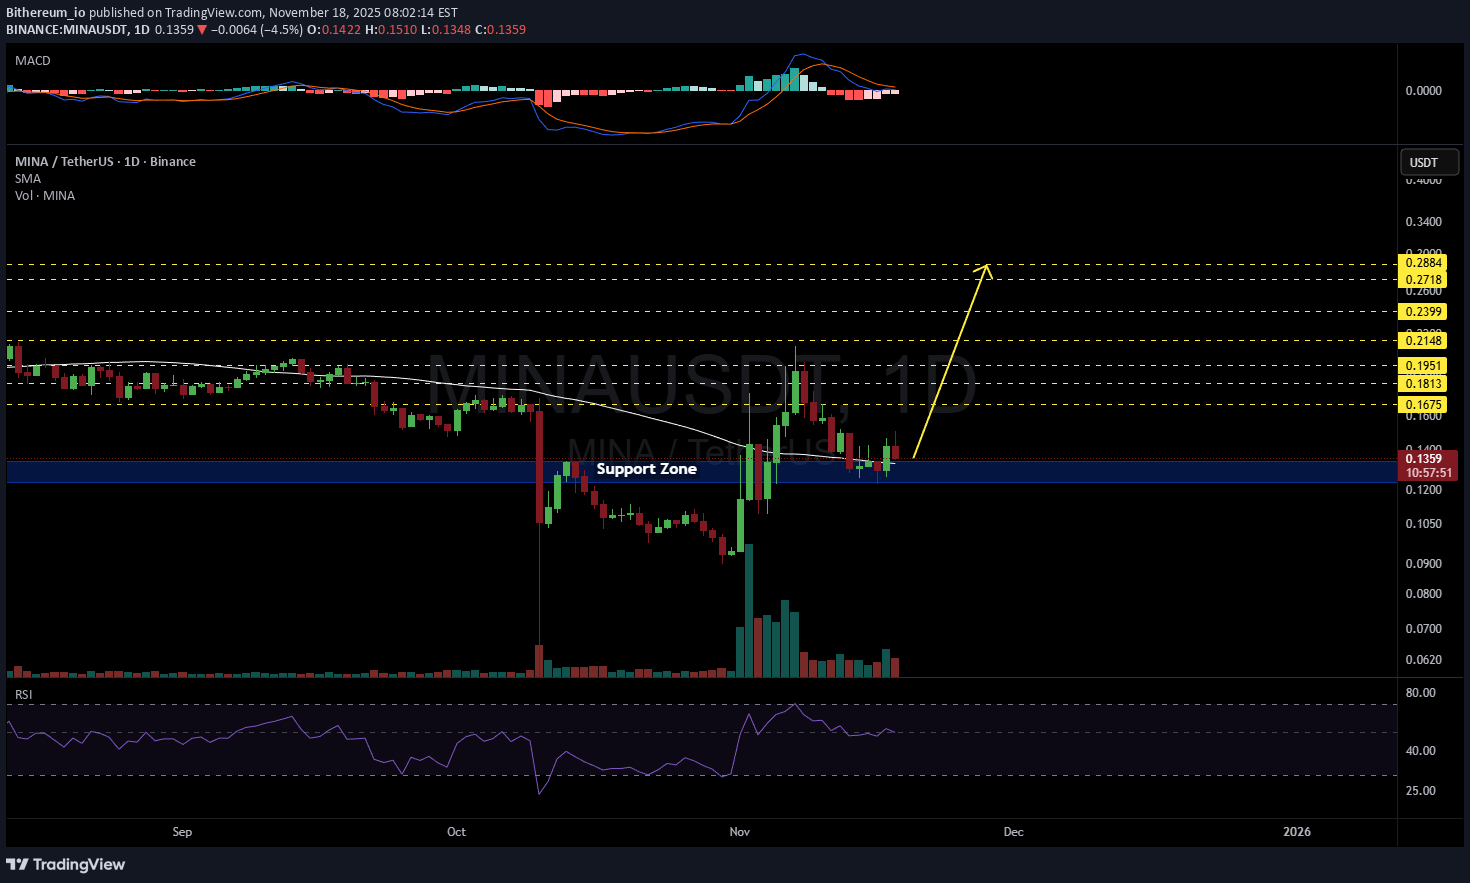1470x883 pixels.
Task: Click the Bithereum_io author name
Action: point(45,13)
